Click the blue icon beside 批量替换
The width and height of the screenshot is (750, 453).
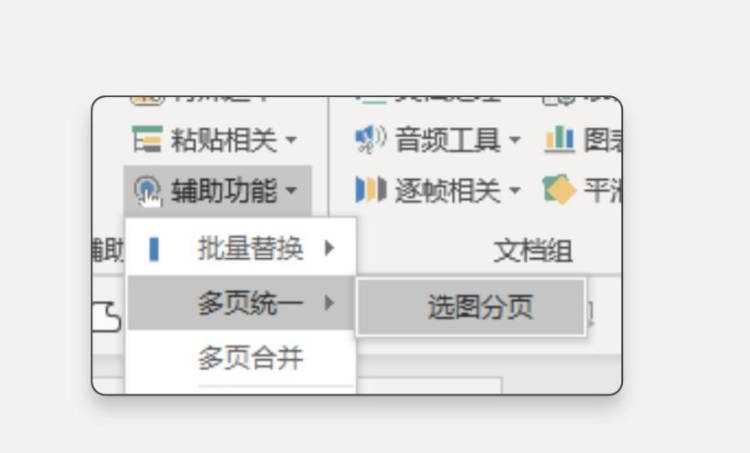coord(154,249)
